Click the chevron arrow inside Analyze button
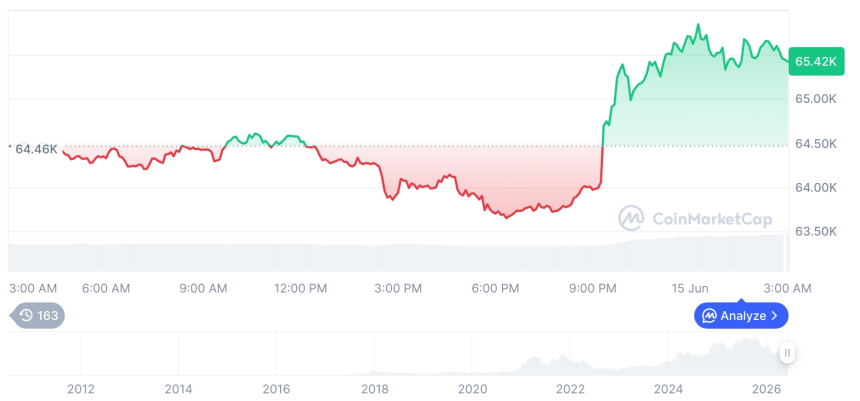 click(x=774, y=315)
